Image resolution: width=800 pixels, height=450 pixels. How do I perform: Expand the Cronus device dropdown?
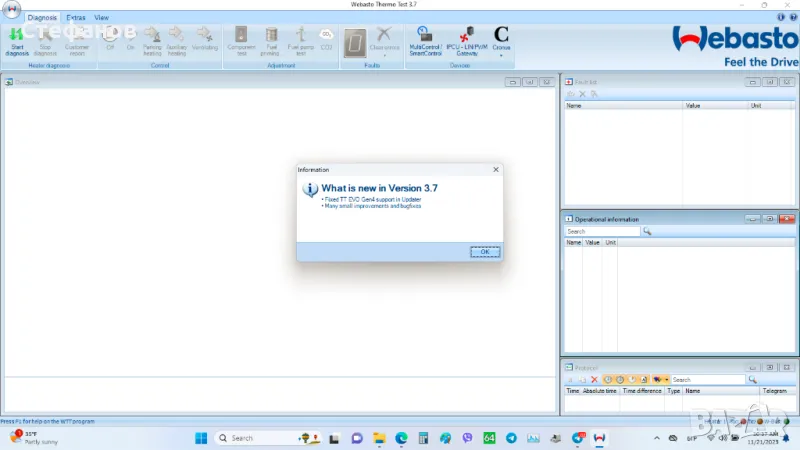tap(501, 55)
